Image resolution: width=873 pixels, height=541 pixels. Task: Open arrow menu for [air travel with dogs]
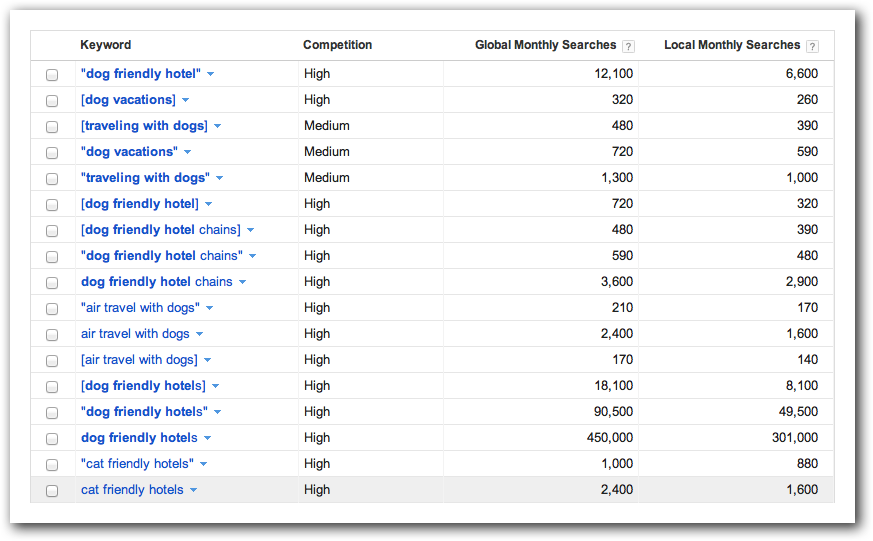[x=207, y=360]
